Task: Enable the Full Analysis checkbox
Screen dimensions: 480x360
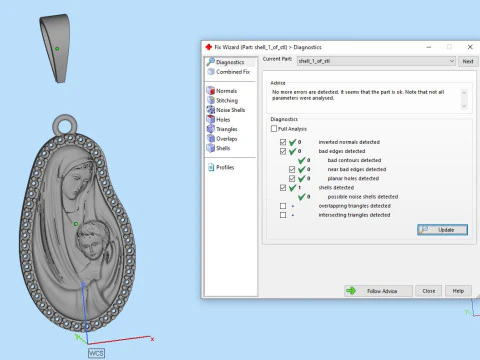Action: pos(274,129)
